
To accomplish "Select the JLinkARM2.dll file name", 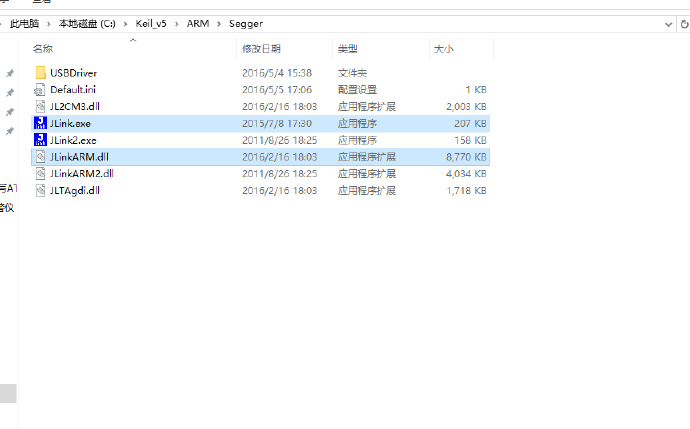I will (82, 174).
